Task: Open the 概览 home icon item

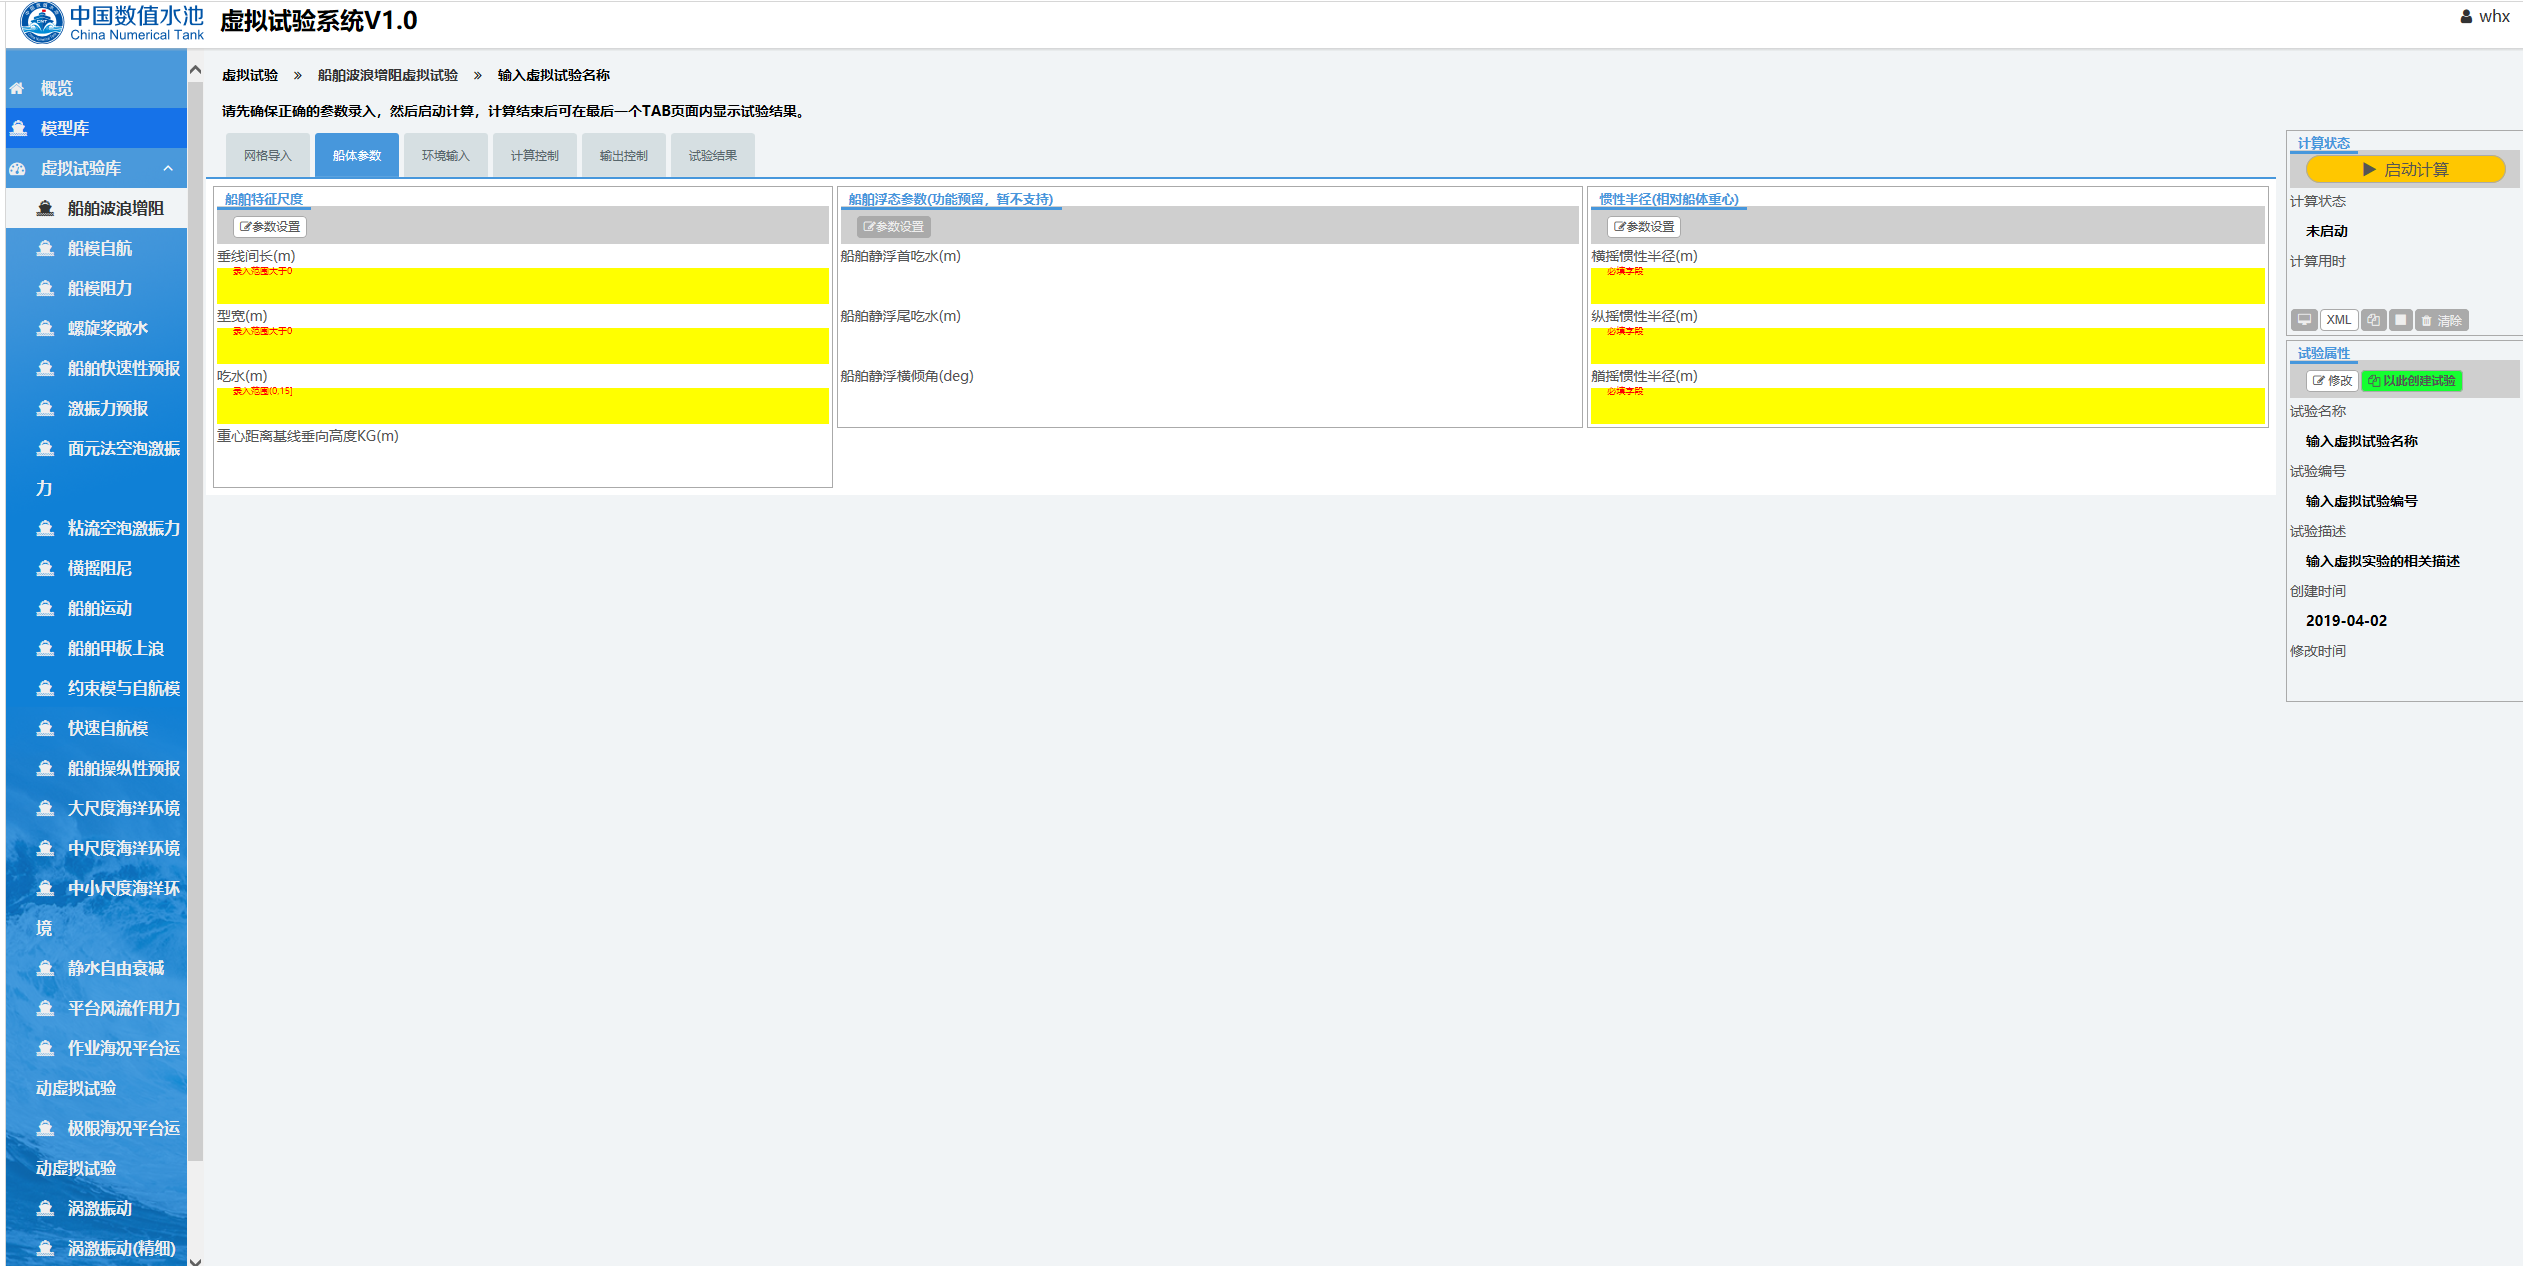Action: pos(56,88)
